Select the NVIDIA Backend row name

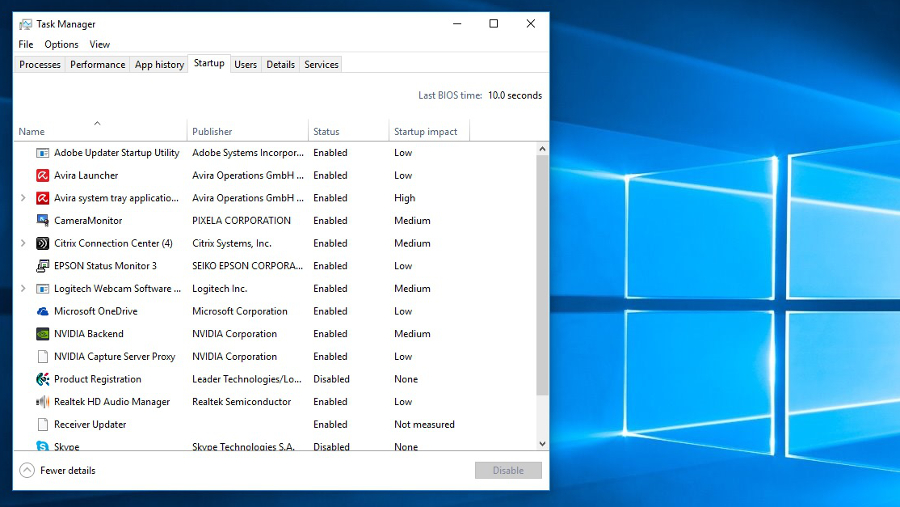(x=88, y=334)
